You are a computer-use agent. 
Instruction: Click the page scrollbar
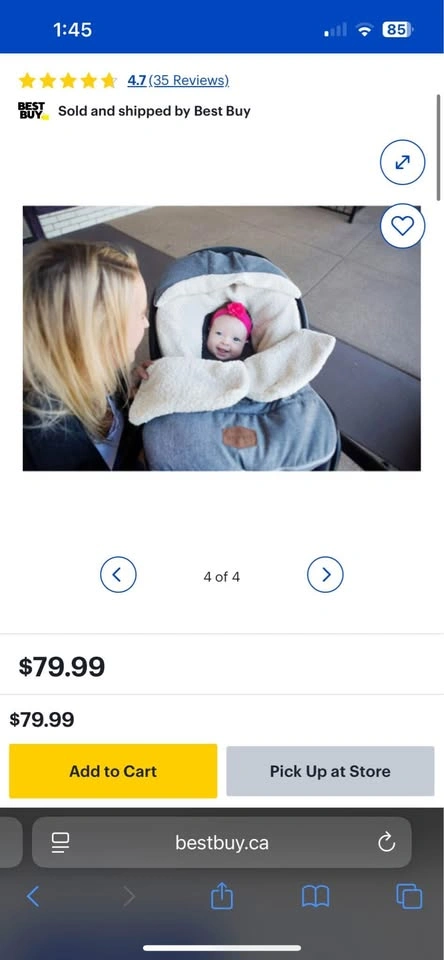coord(438,147)
